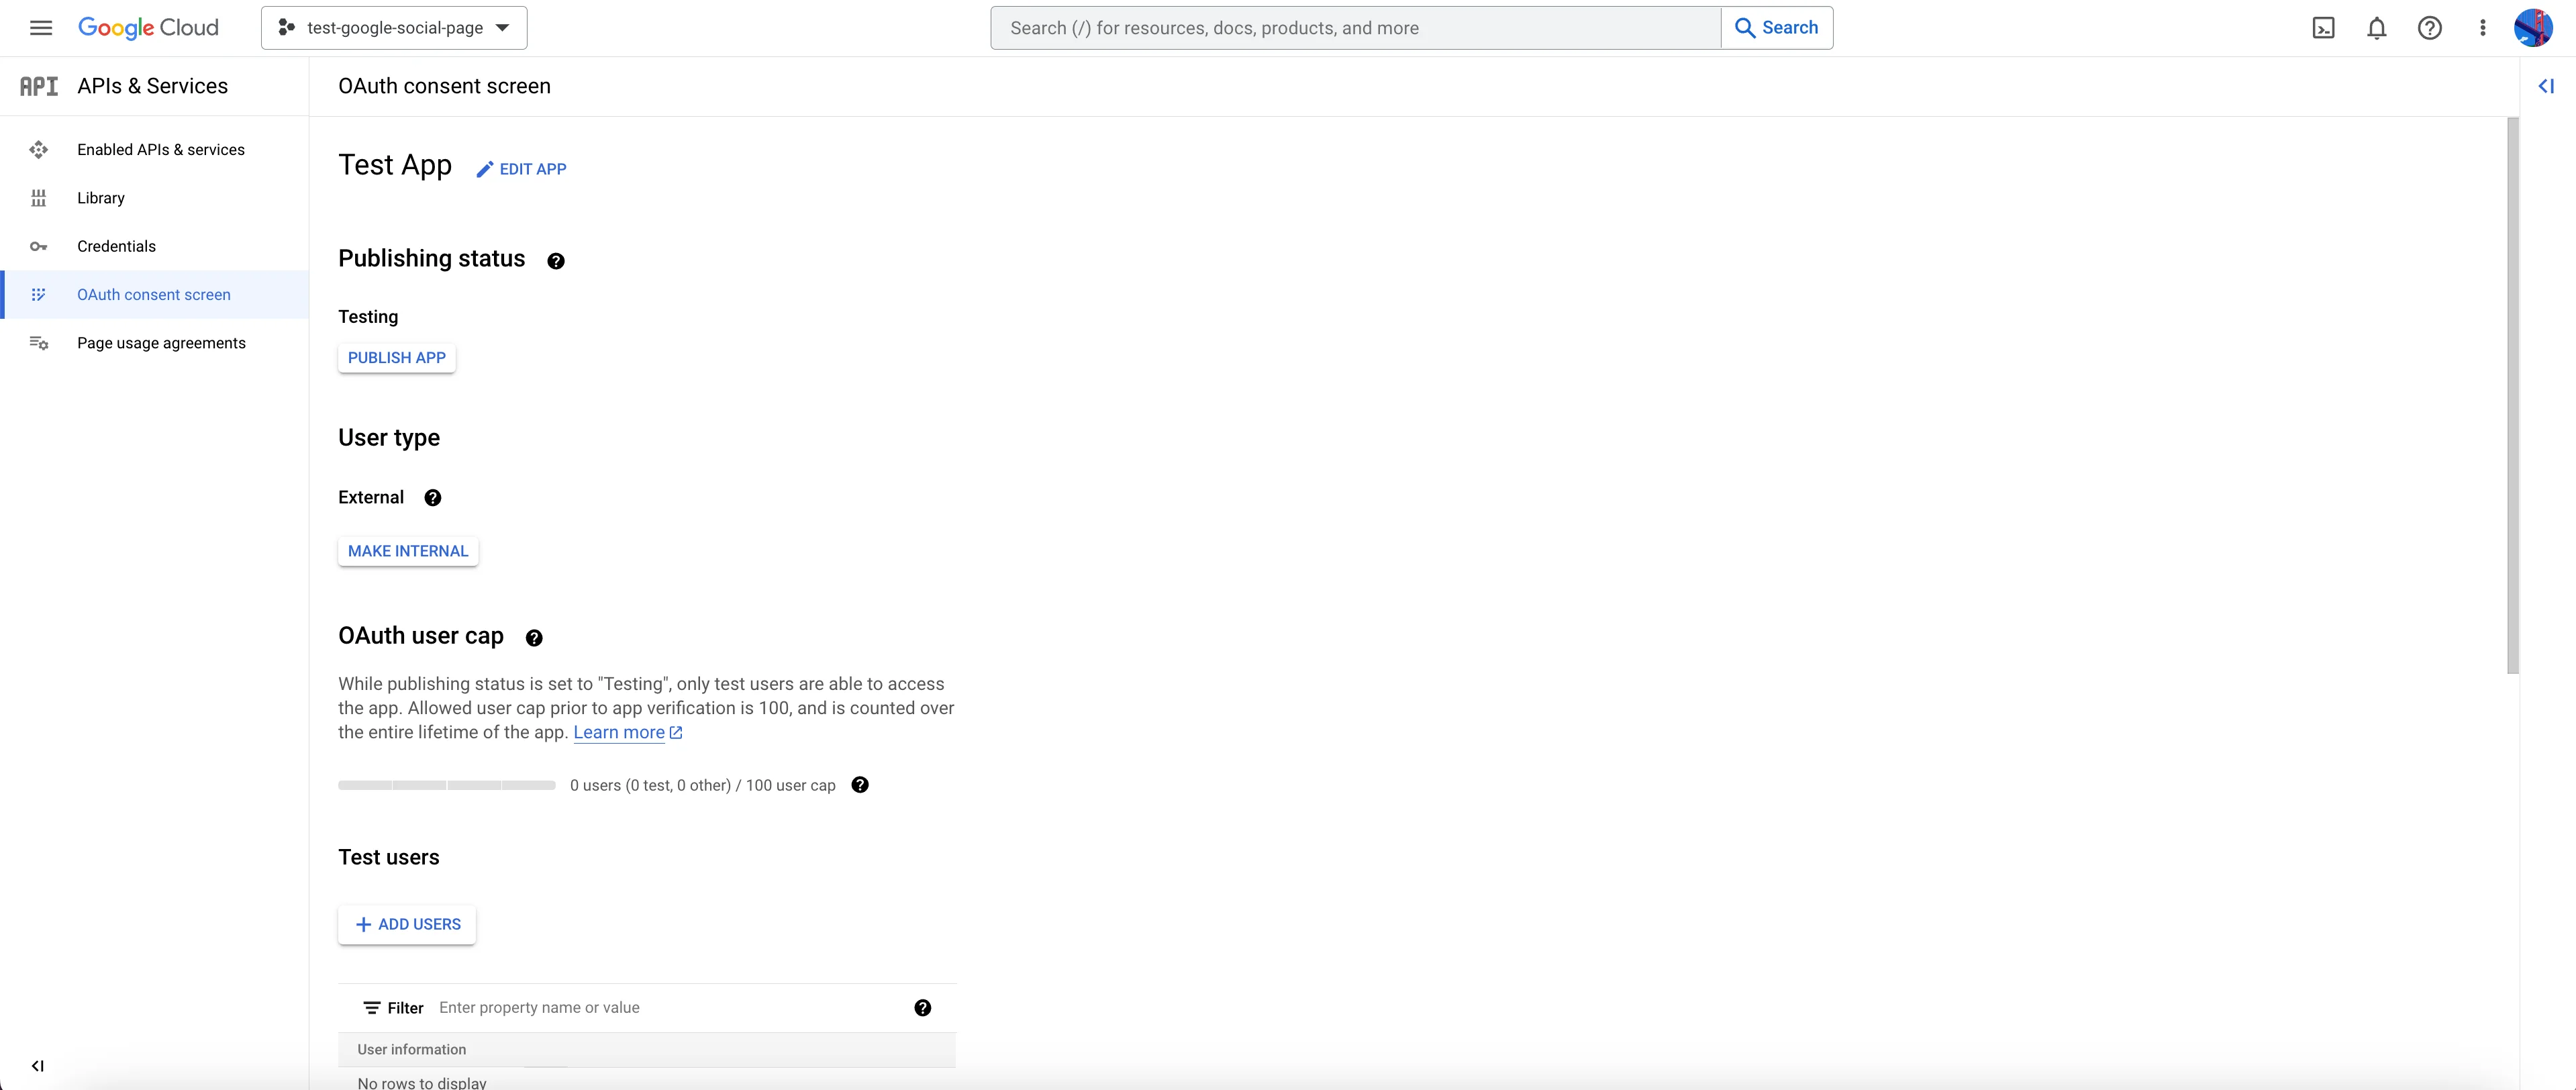Open the Credentials page
The image size is (2576, 1090).
pyautogui.click(x=116, y=245)
